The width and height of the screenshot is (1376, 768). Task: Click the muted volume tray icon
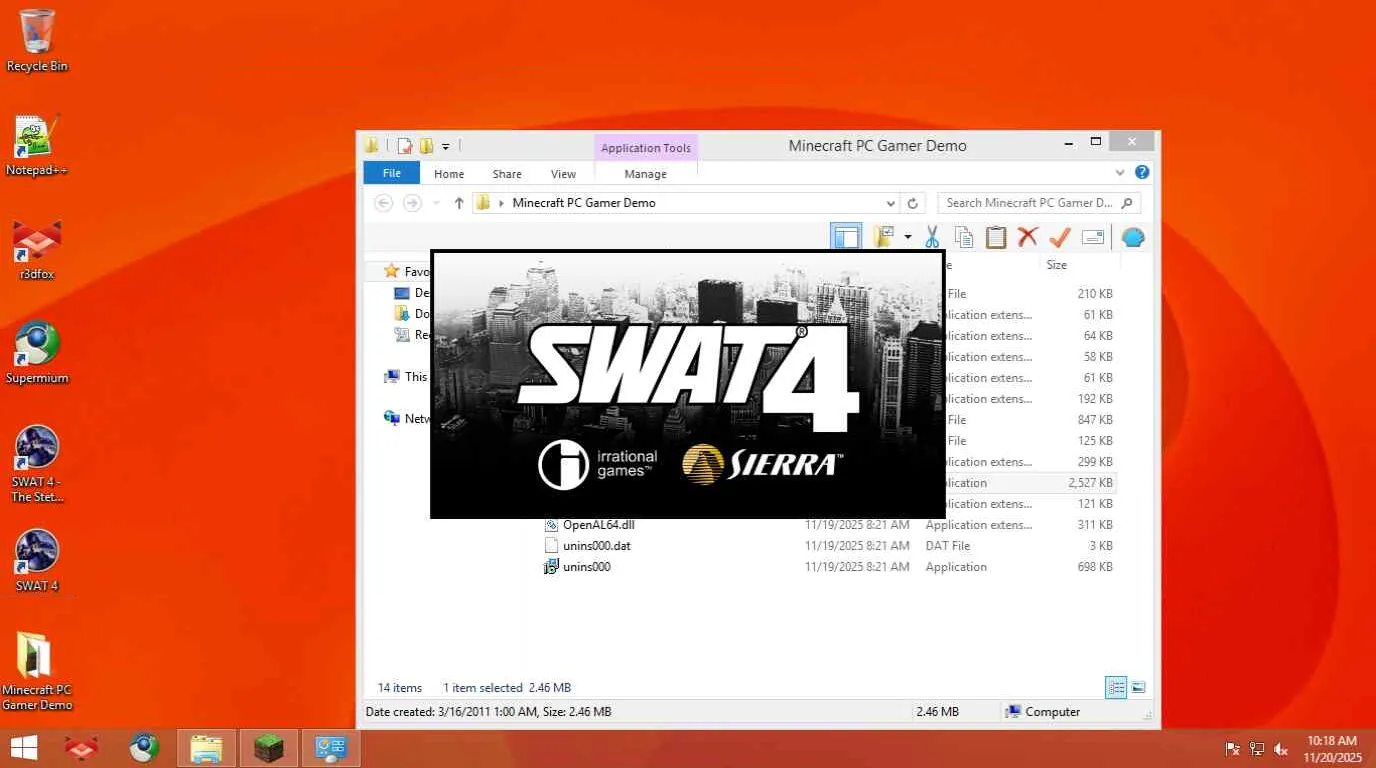tap(1282, 748)
